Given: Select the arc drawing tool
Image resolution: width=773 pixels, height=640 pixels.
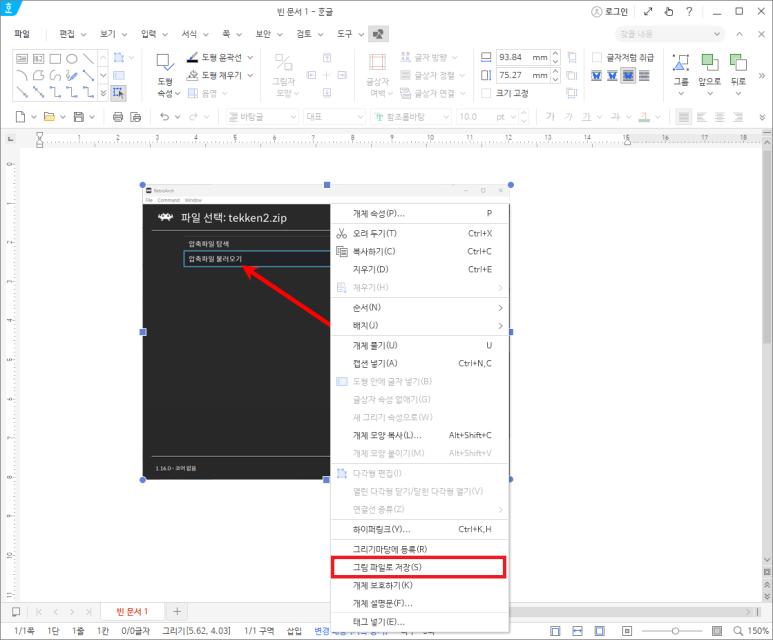Looking at the screenshot, I should coord(22,75).
